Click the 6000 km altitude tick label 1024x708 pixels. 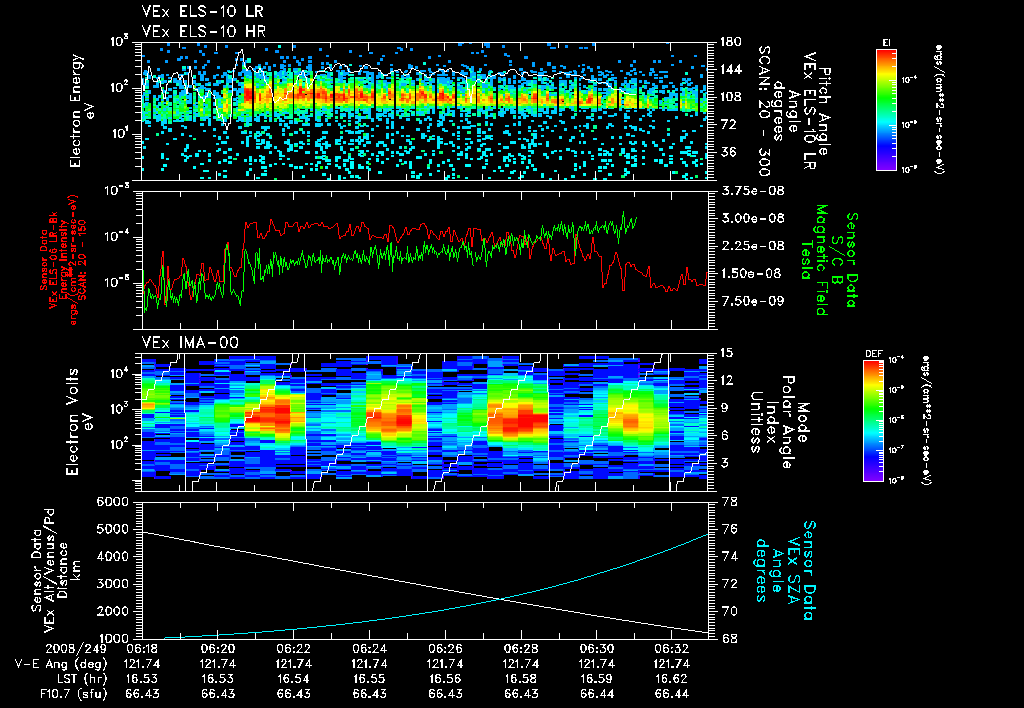point(112,502)
